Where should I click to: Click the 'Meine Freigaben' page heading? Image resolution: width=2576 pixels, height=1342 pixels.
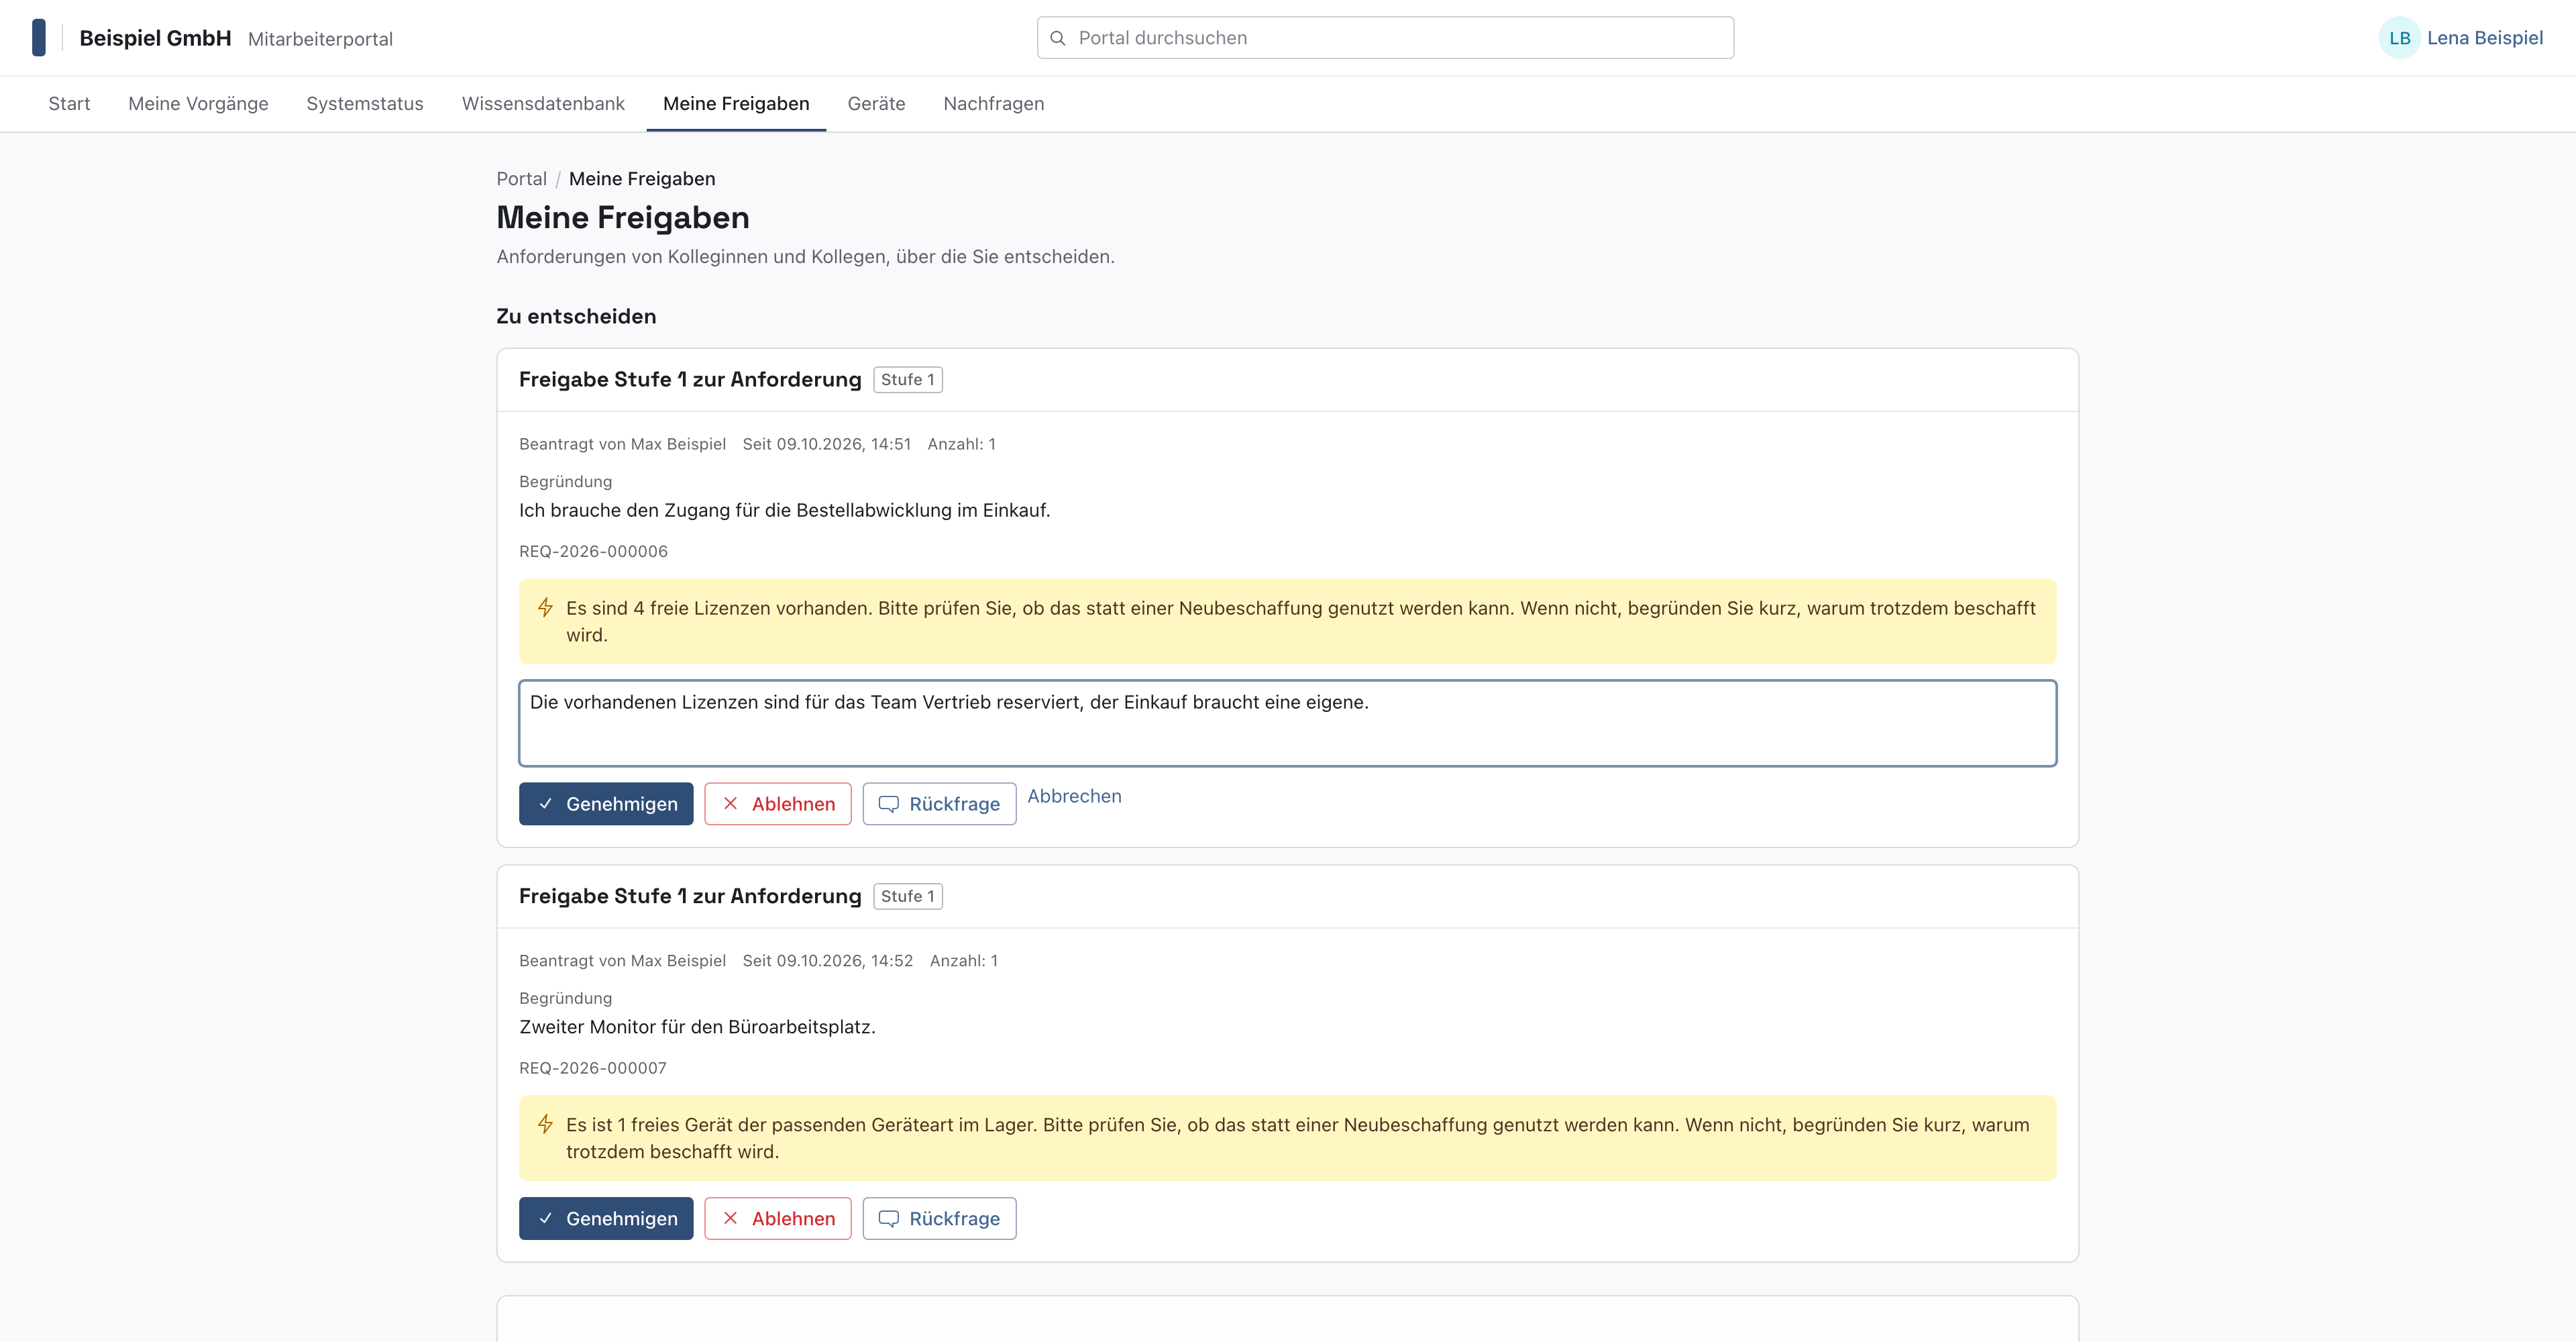pos(623,218)
